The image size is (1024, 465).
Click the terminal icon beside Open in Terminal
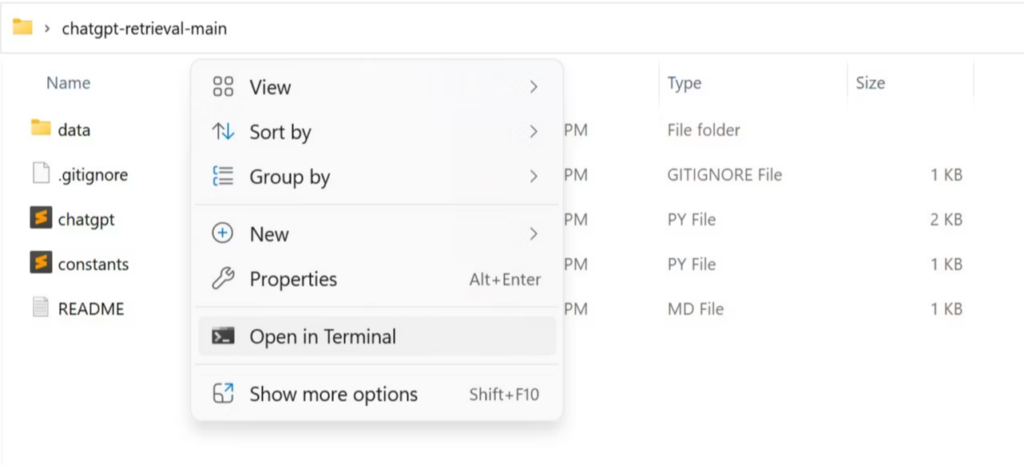pos(223,336)
